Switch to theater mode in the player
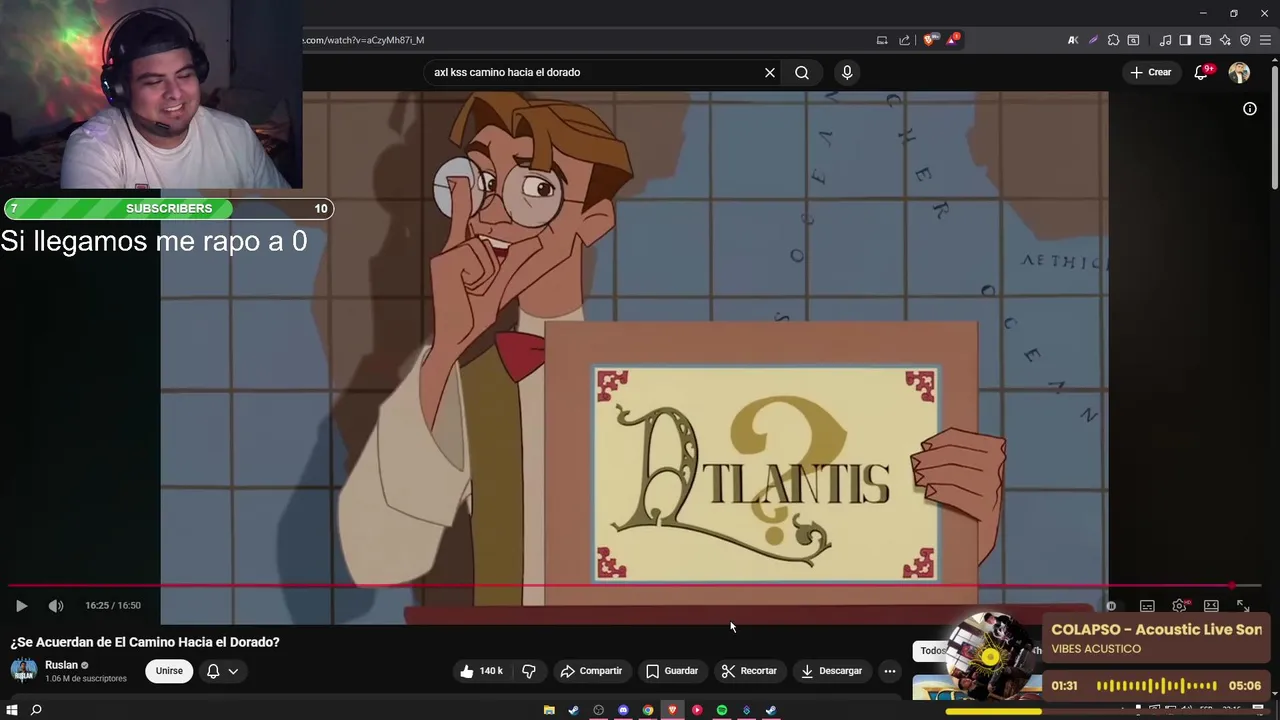1280x720 pixels. point(1211,606)
